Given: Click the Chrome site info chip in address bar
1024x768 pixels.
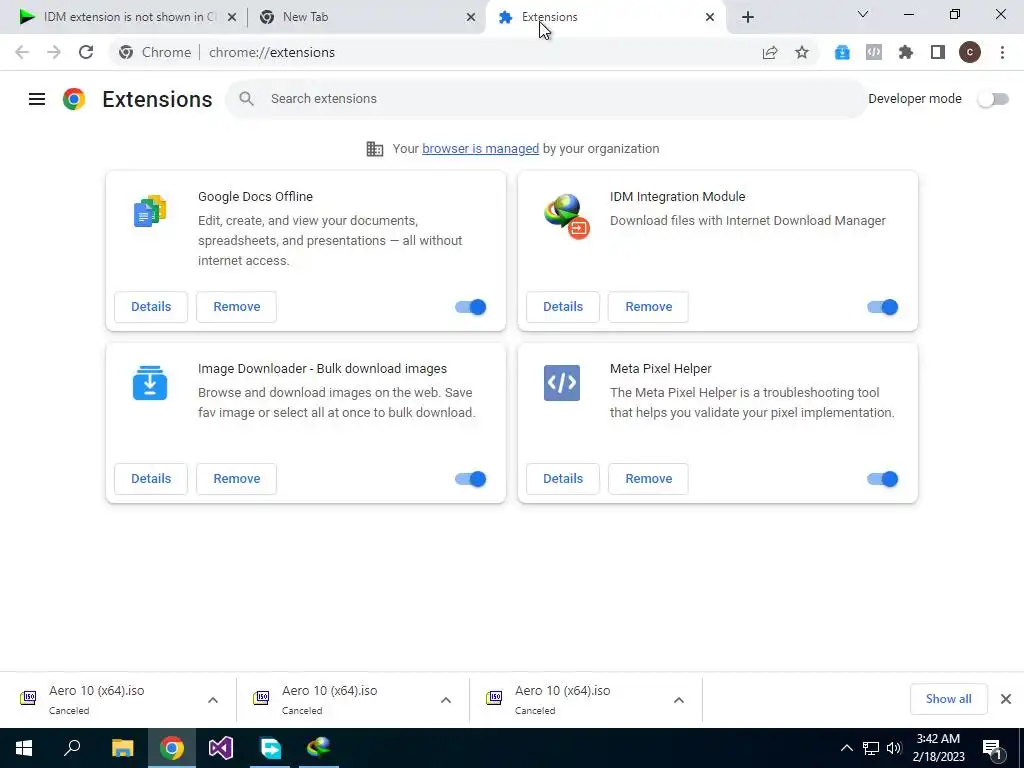Looking at the screenshot, I should (155, 52).
